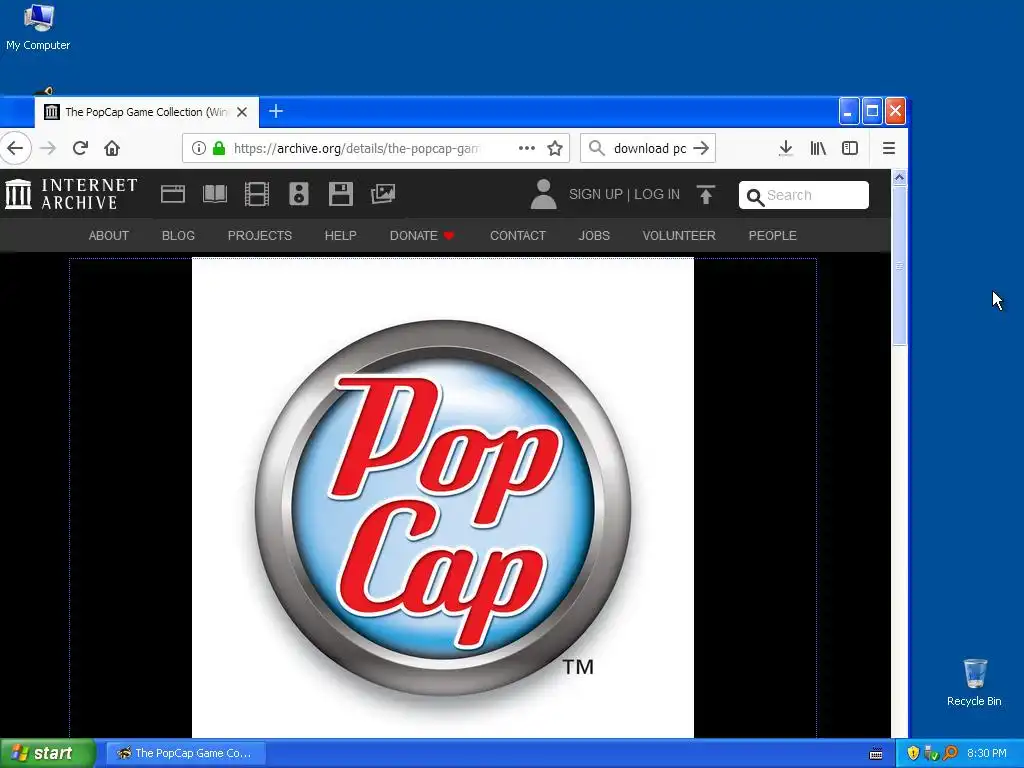Click the browser forward arrow

(48, 148)
